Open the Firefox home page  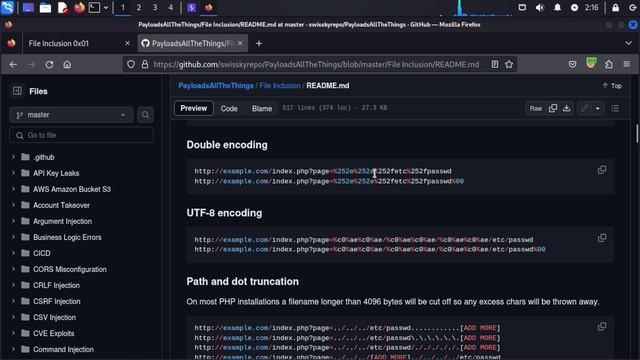(67, 64)
